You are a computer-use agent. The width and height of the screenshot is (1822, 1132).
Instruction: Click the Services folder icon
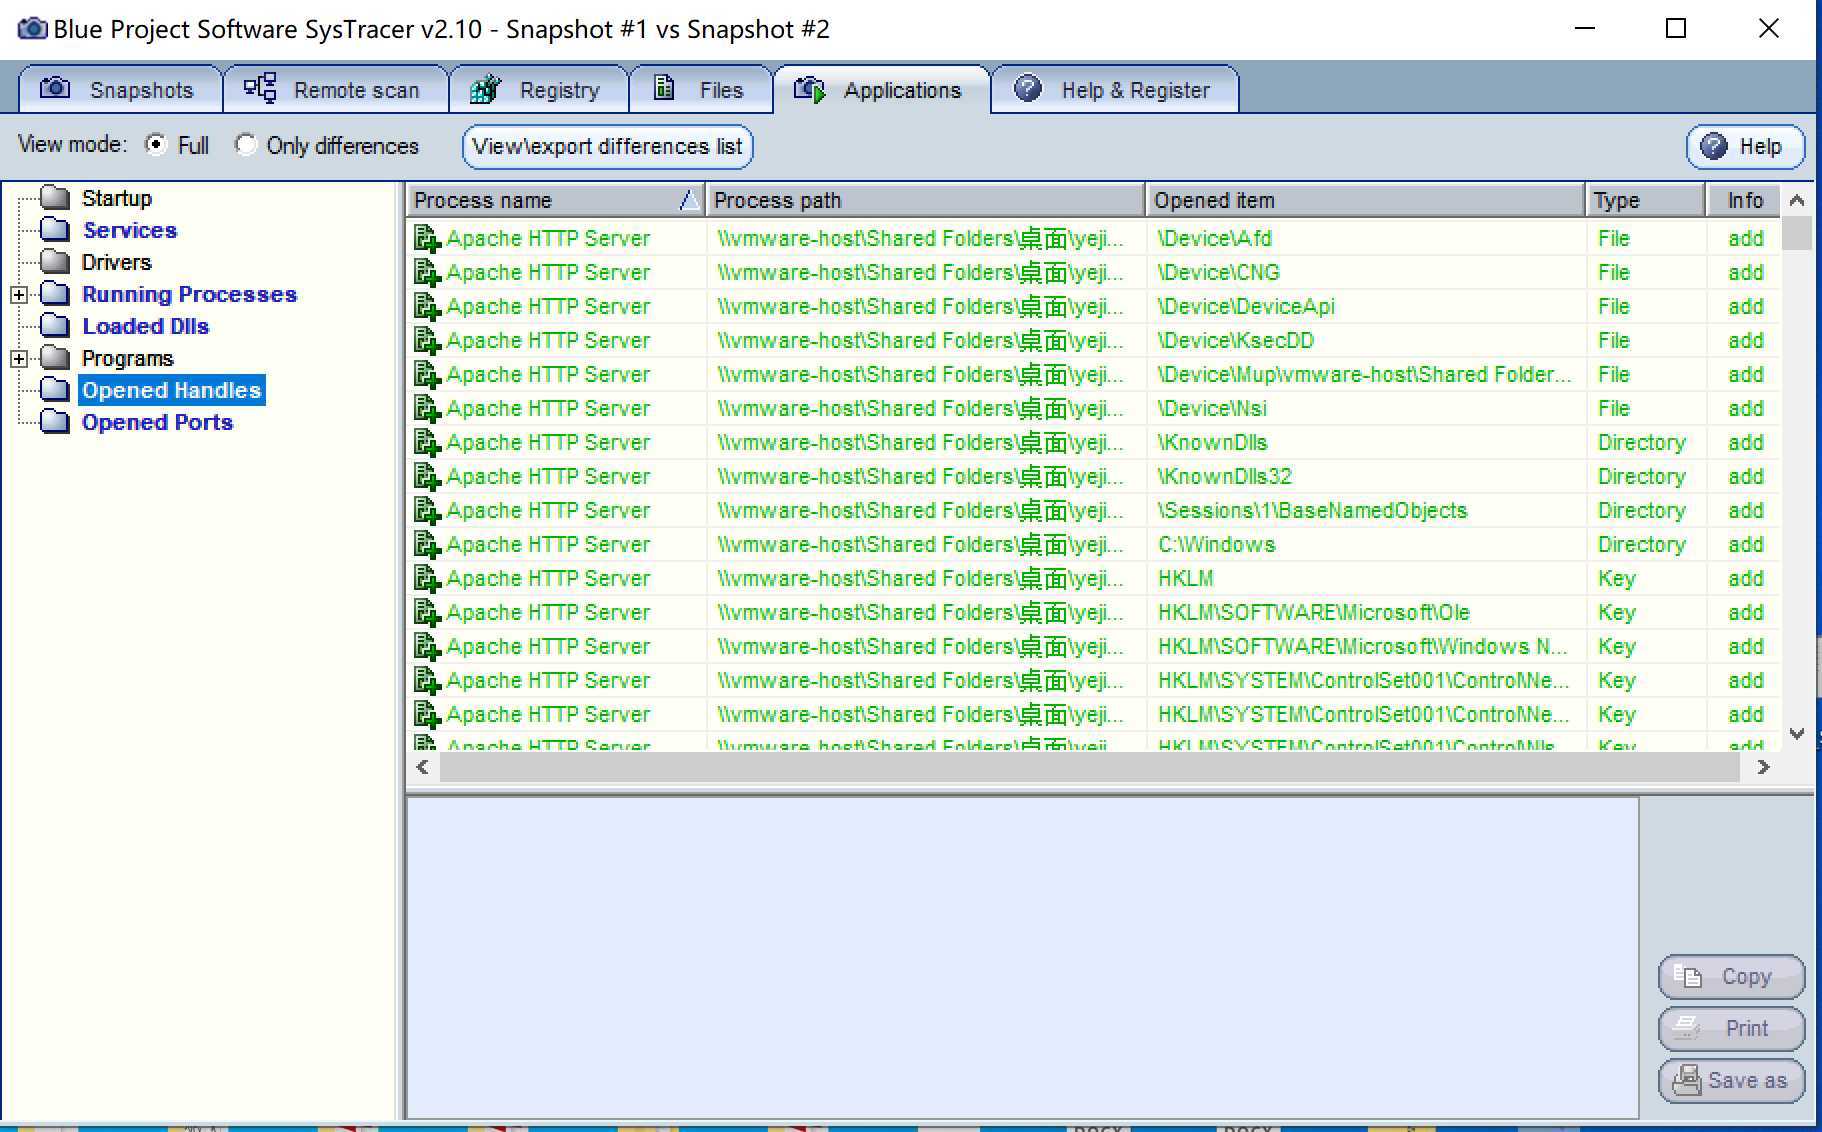click(55, 229)
